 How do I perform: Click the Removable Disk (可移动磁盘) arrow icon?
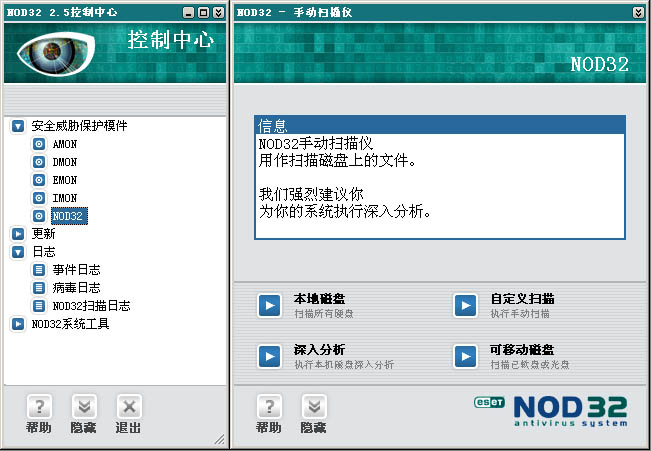click(464, 357)
